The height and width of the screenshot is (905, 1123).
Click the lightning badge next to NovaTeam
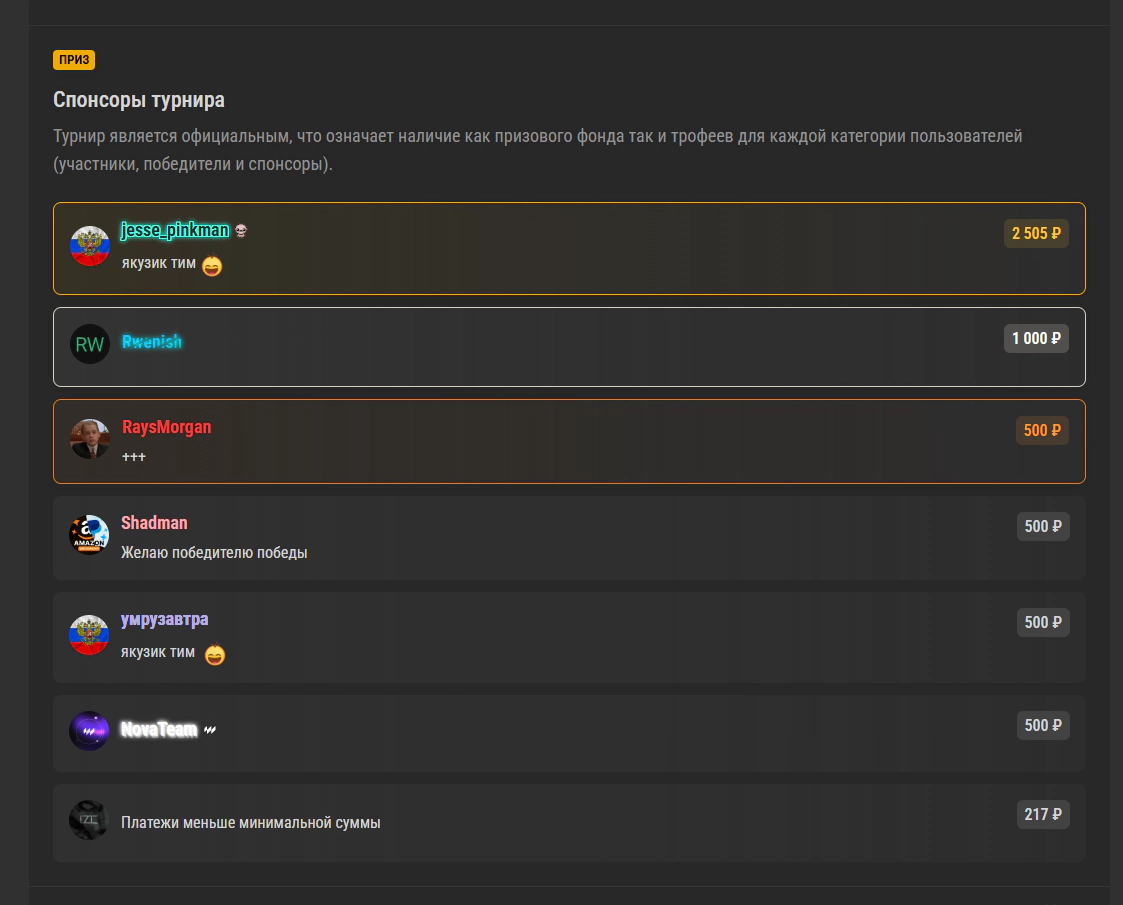pyautogui.click(x=210, y=730)
